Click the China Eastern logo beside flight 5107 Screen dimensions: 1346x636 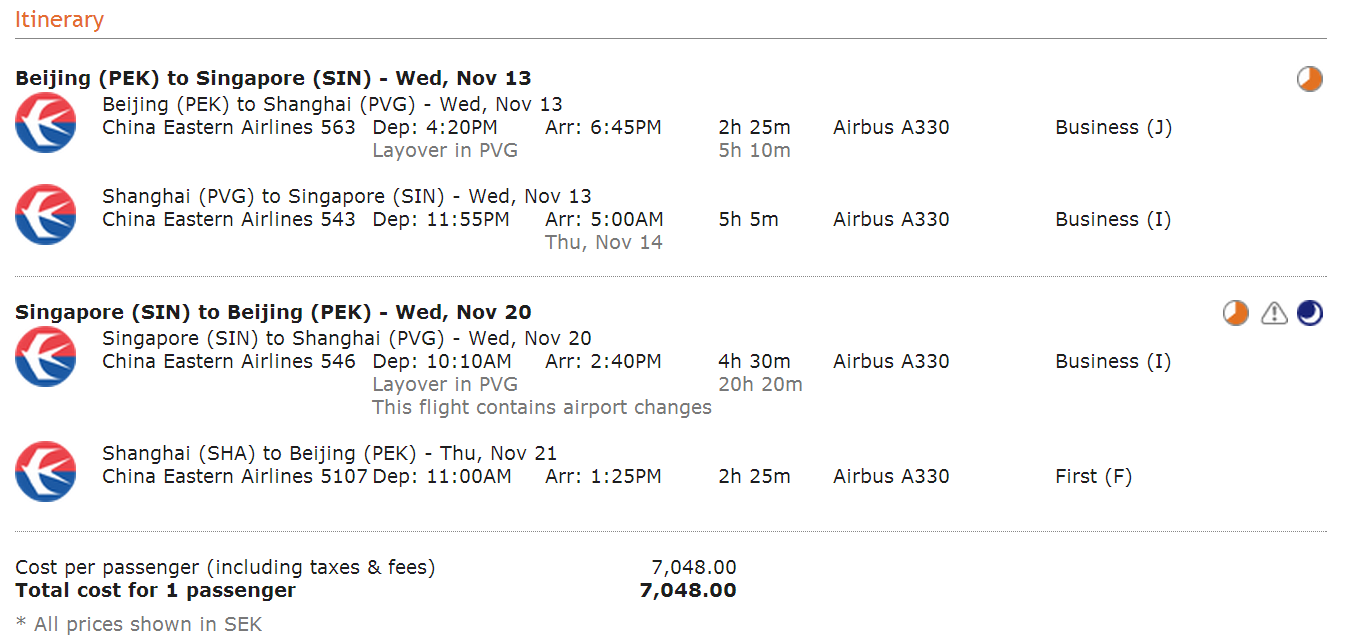tap(46, 471)
